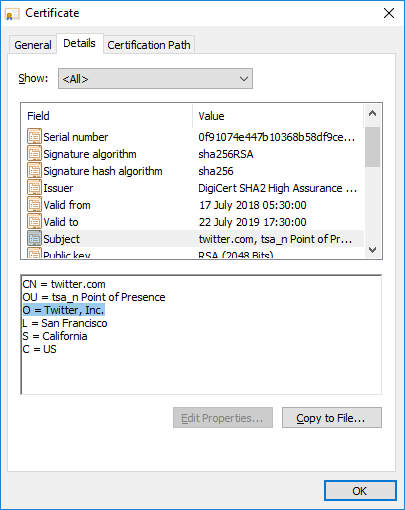Open the Show filter dropdown
The width and height of the screenshot is (405, 510).
[x=155, y=79]
